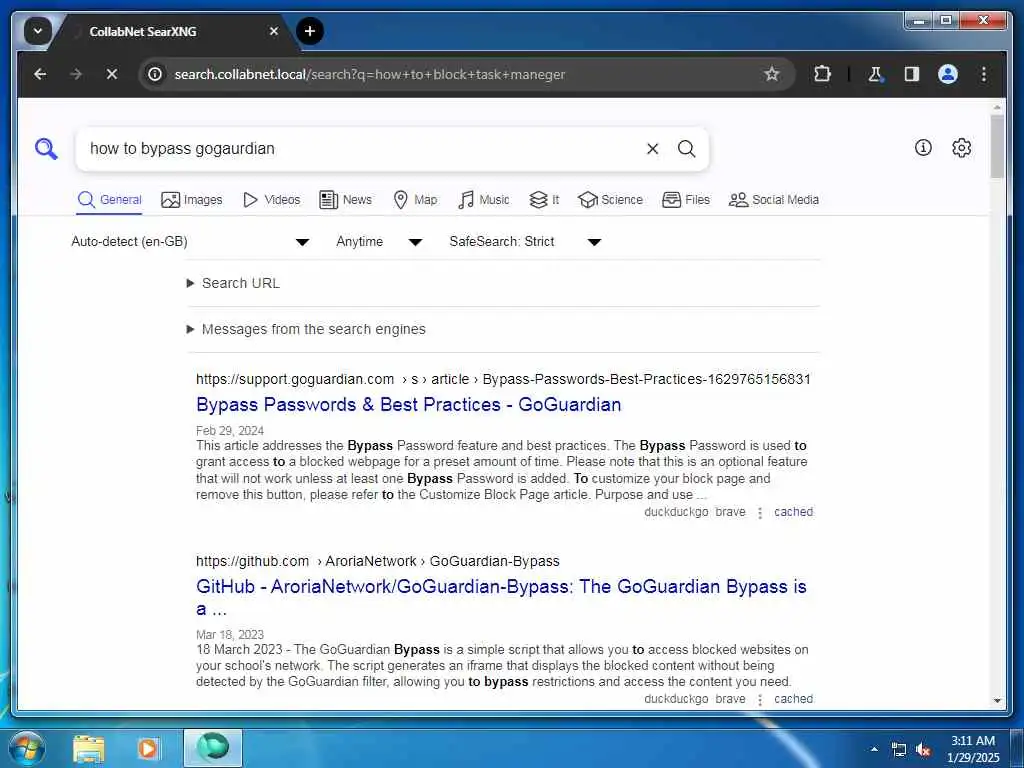Open the taskbar clock and date
Screen dimensions: 1024x768
point(973,749)
